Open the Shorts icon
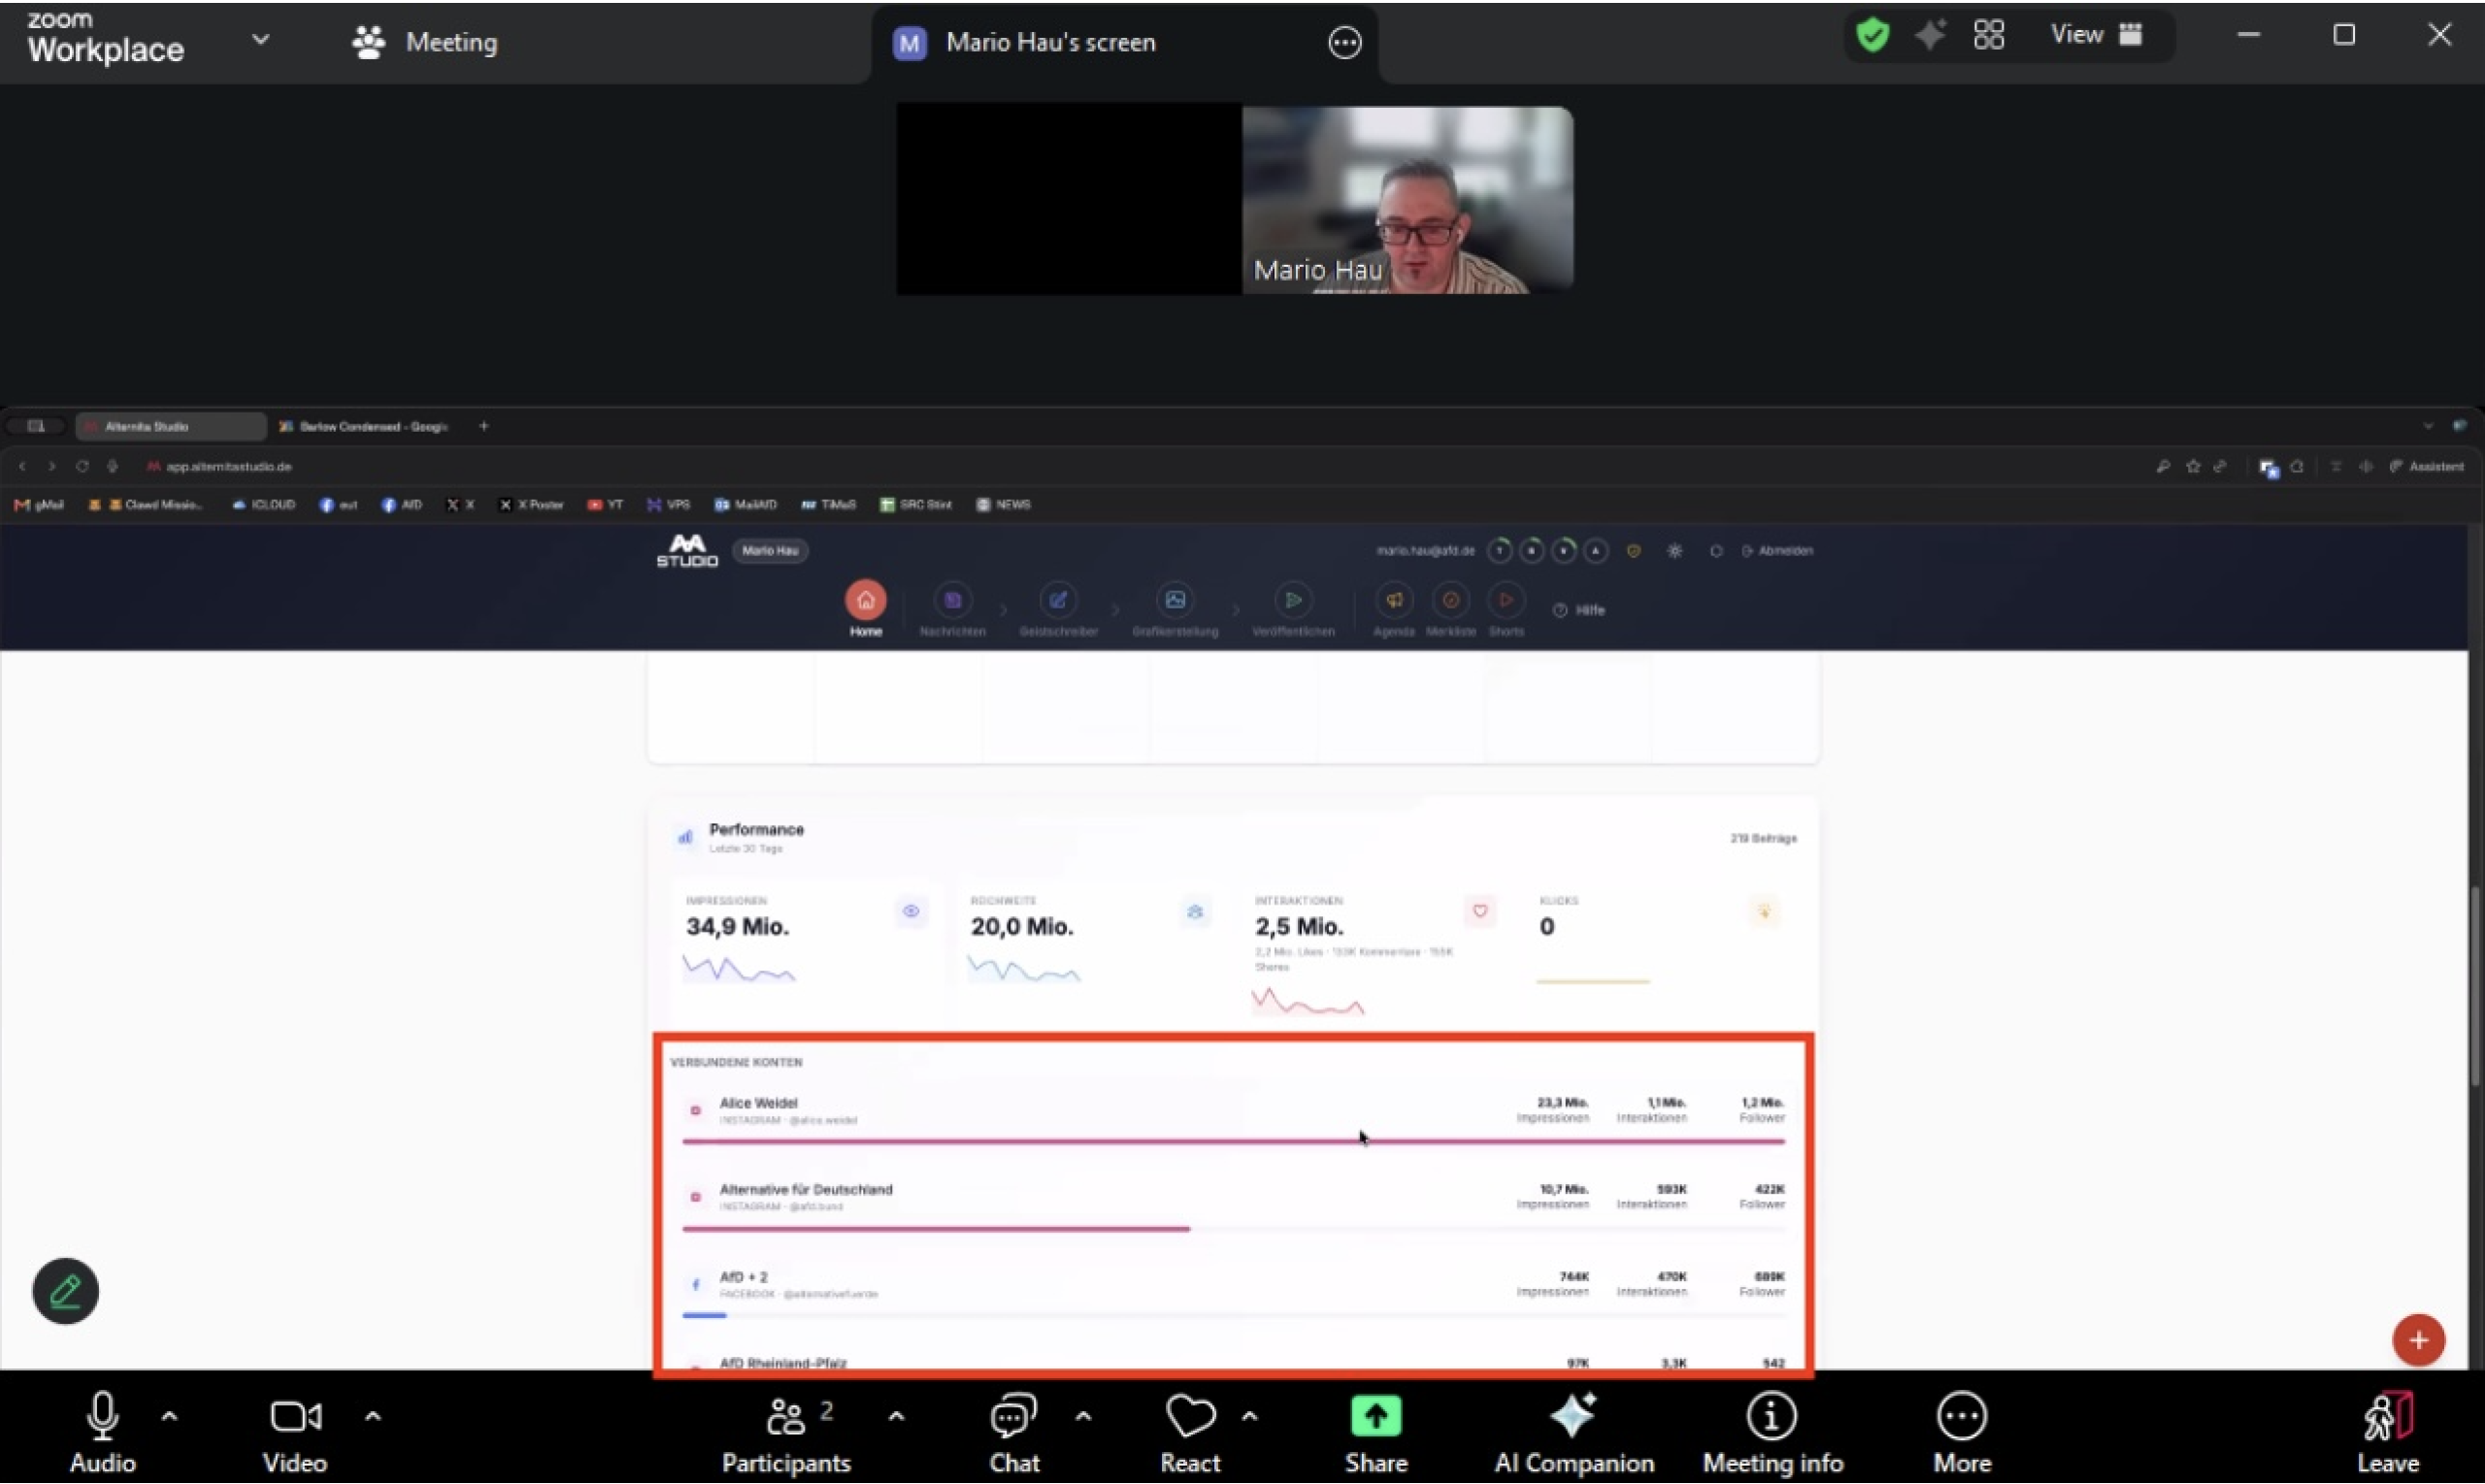The height and width of the screenshot is (1484, 2485). 1506,601
